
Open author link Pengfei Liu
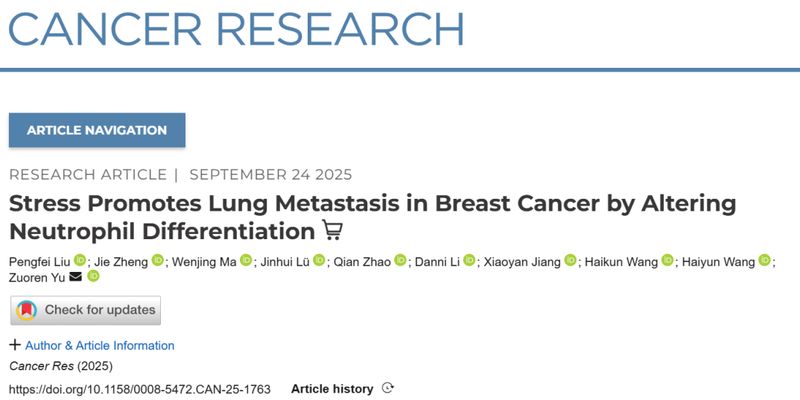pyautogui.click(x=38, y=261)
